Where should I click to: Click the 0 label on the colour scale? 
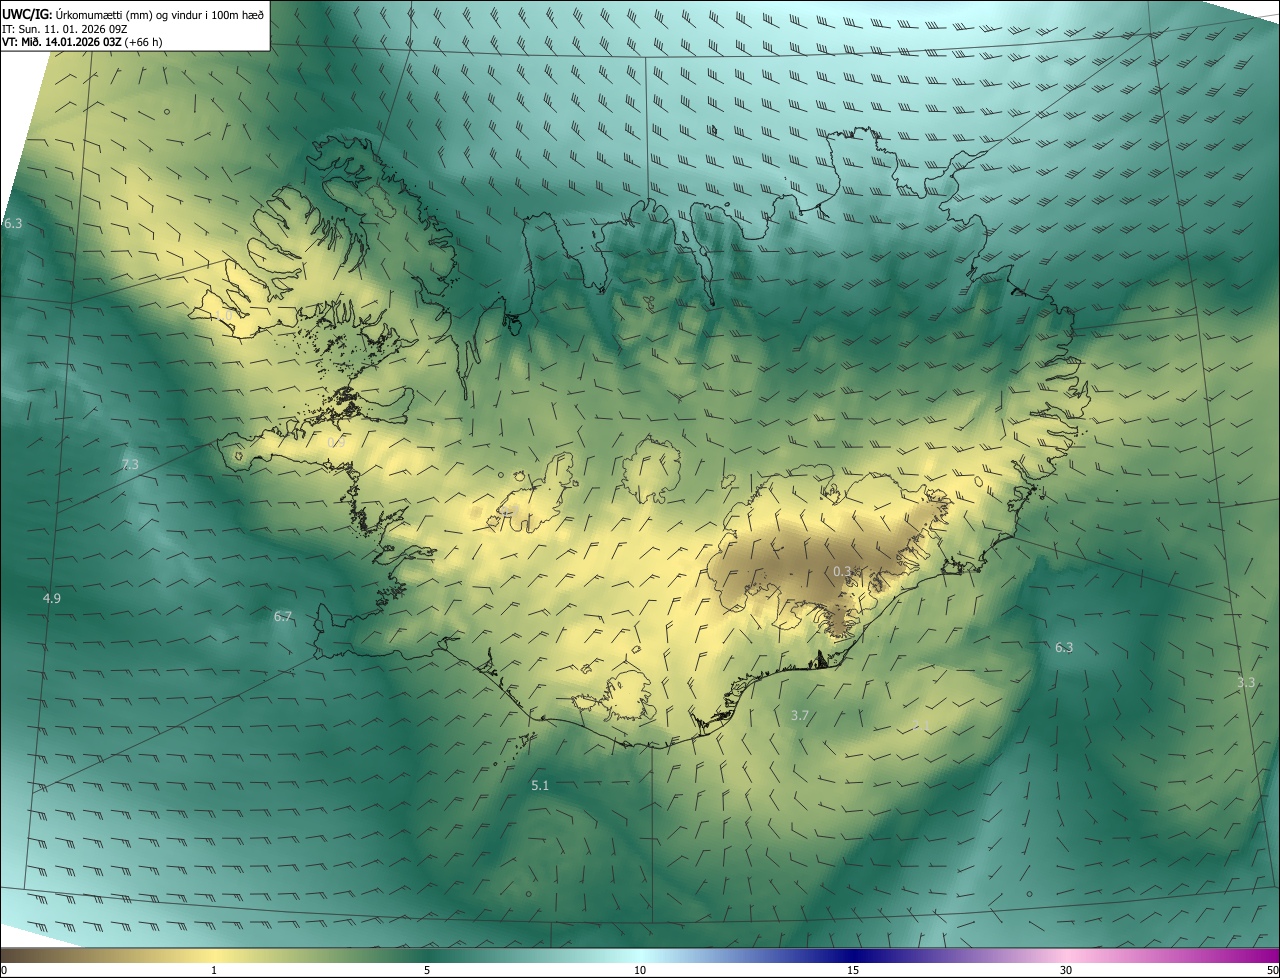tap(4, 970)
